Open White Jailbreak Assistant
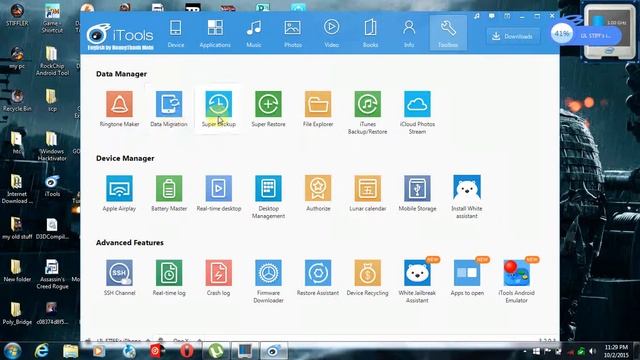 (417, 273)
